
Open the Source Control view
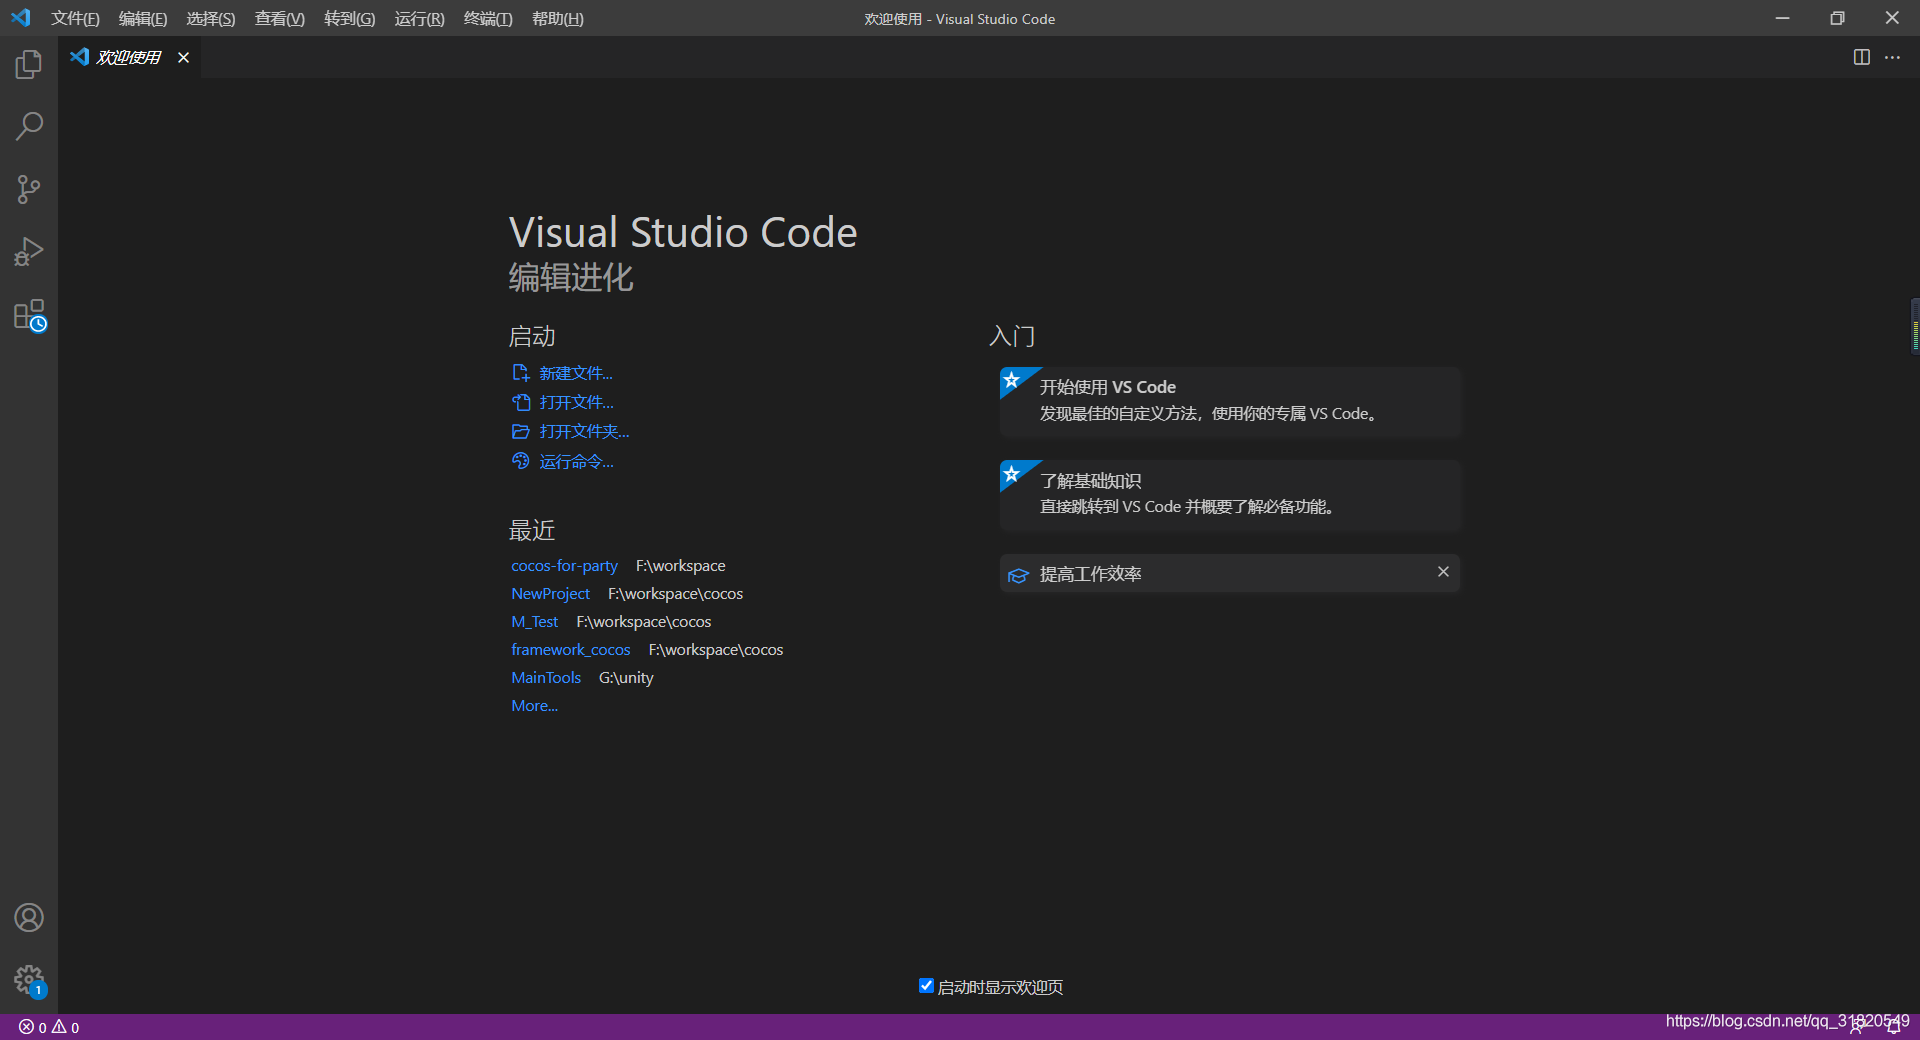coord(29,190)
